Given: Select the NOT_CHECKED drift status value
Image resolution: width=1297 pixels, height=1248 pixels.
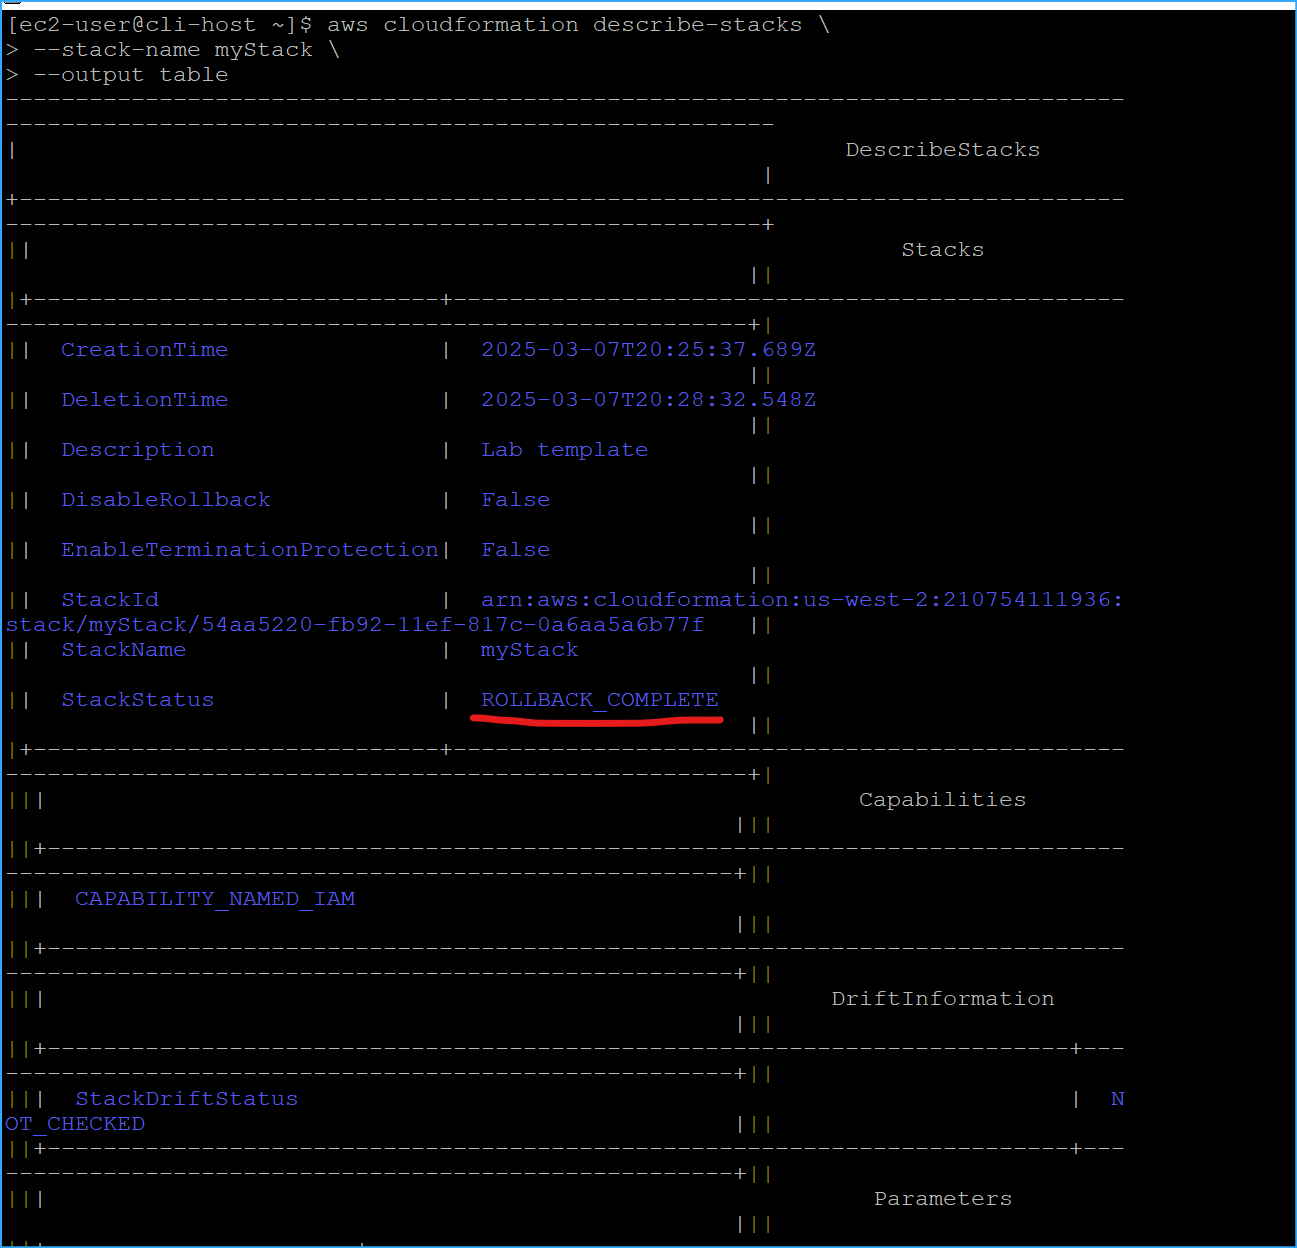Looking at the screenshot, I should click(74, 1123).
